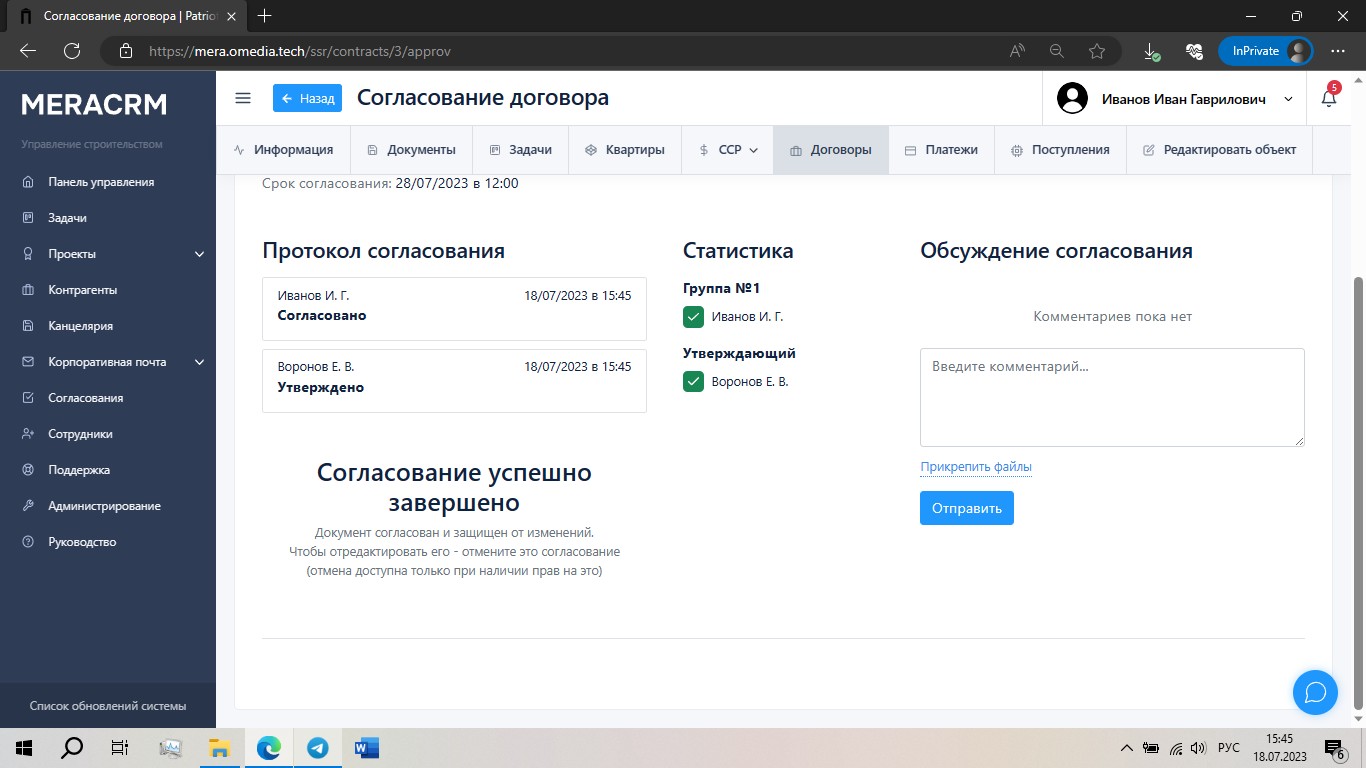Open the notifications bell icon
This screenshot has width=1366, height=768.
[x=1328, y=99]
